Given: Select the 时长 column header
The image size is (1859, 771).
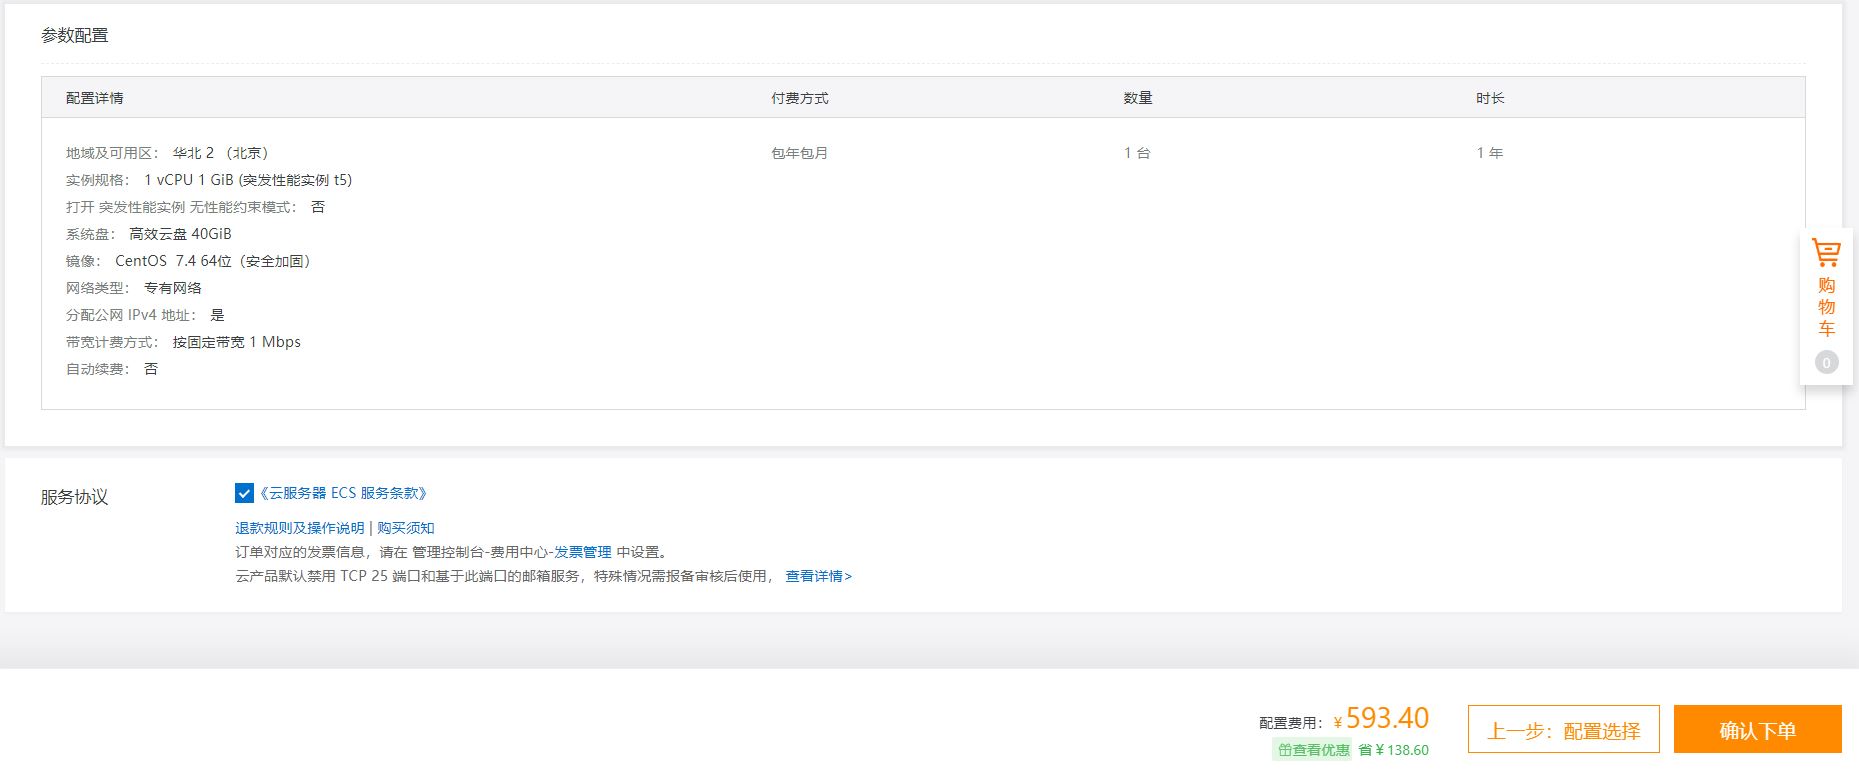Looking at the screenshot, I should coord(1490,98).
